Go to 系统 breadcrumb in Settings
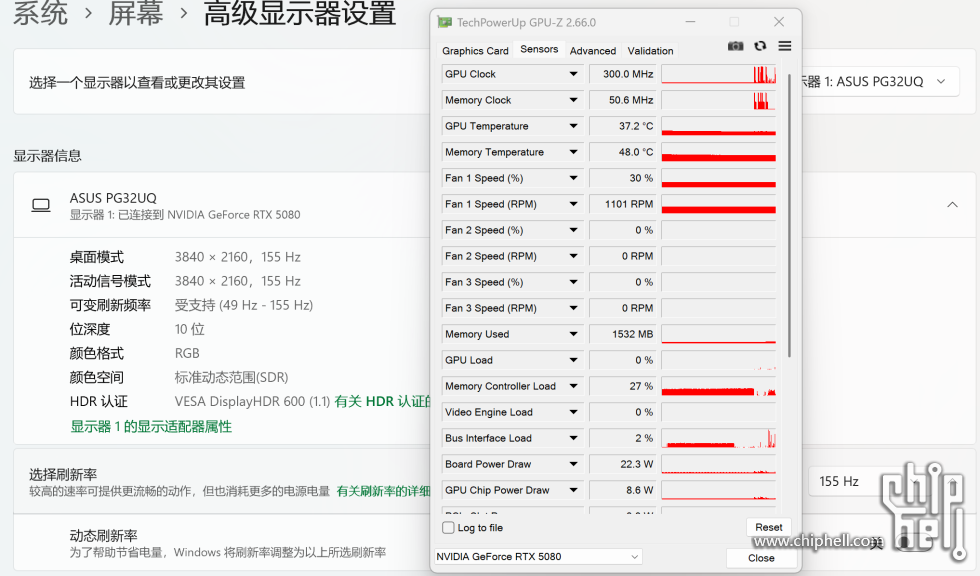The width and height of the screenshot is (980, 576). point(40,12)
